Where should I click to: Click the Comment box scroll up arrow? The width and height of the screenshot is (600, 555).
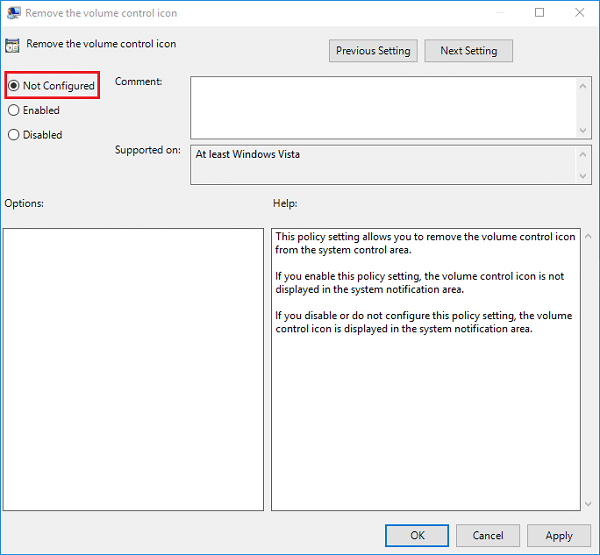point(583,85)
